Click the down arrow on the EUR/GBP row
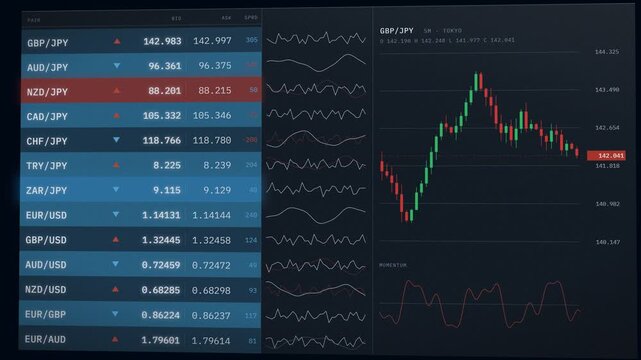The height and width of the screenshot is (360, 641). pyautogui.click(x=115, y=314)
